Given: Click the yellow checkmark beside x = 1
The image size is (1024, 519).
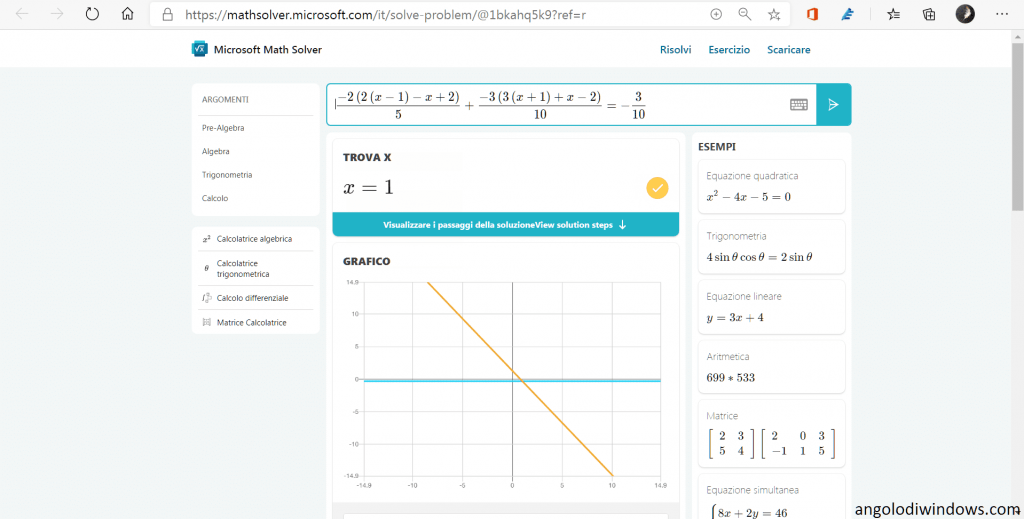Looking at the screenshot, I should pos(657,187).
